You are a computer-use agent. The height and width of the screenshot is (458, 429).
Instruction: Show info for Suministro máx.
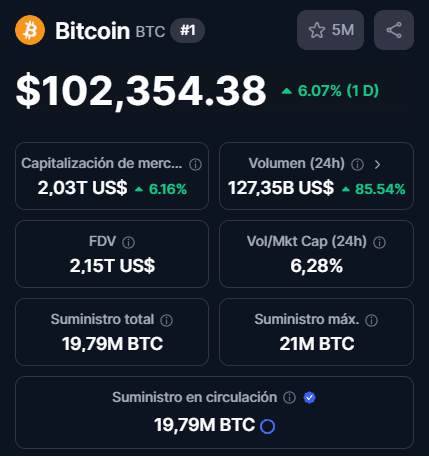tap(371, 320)
